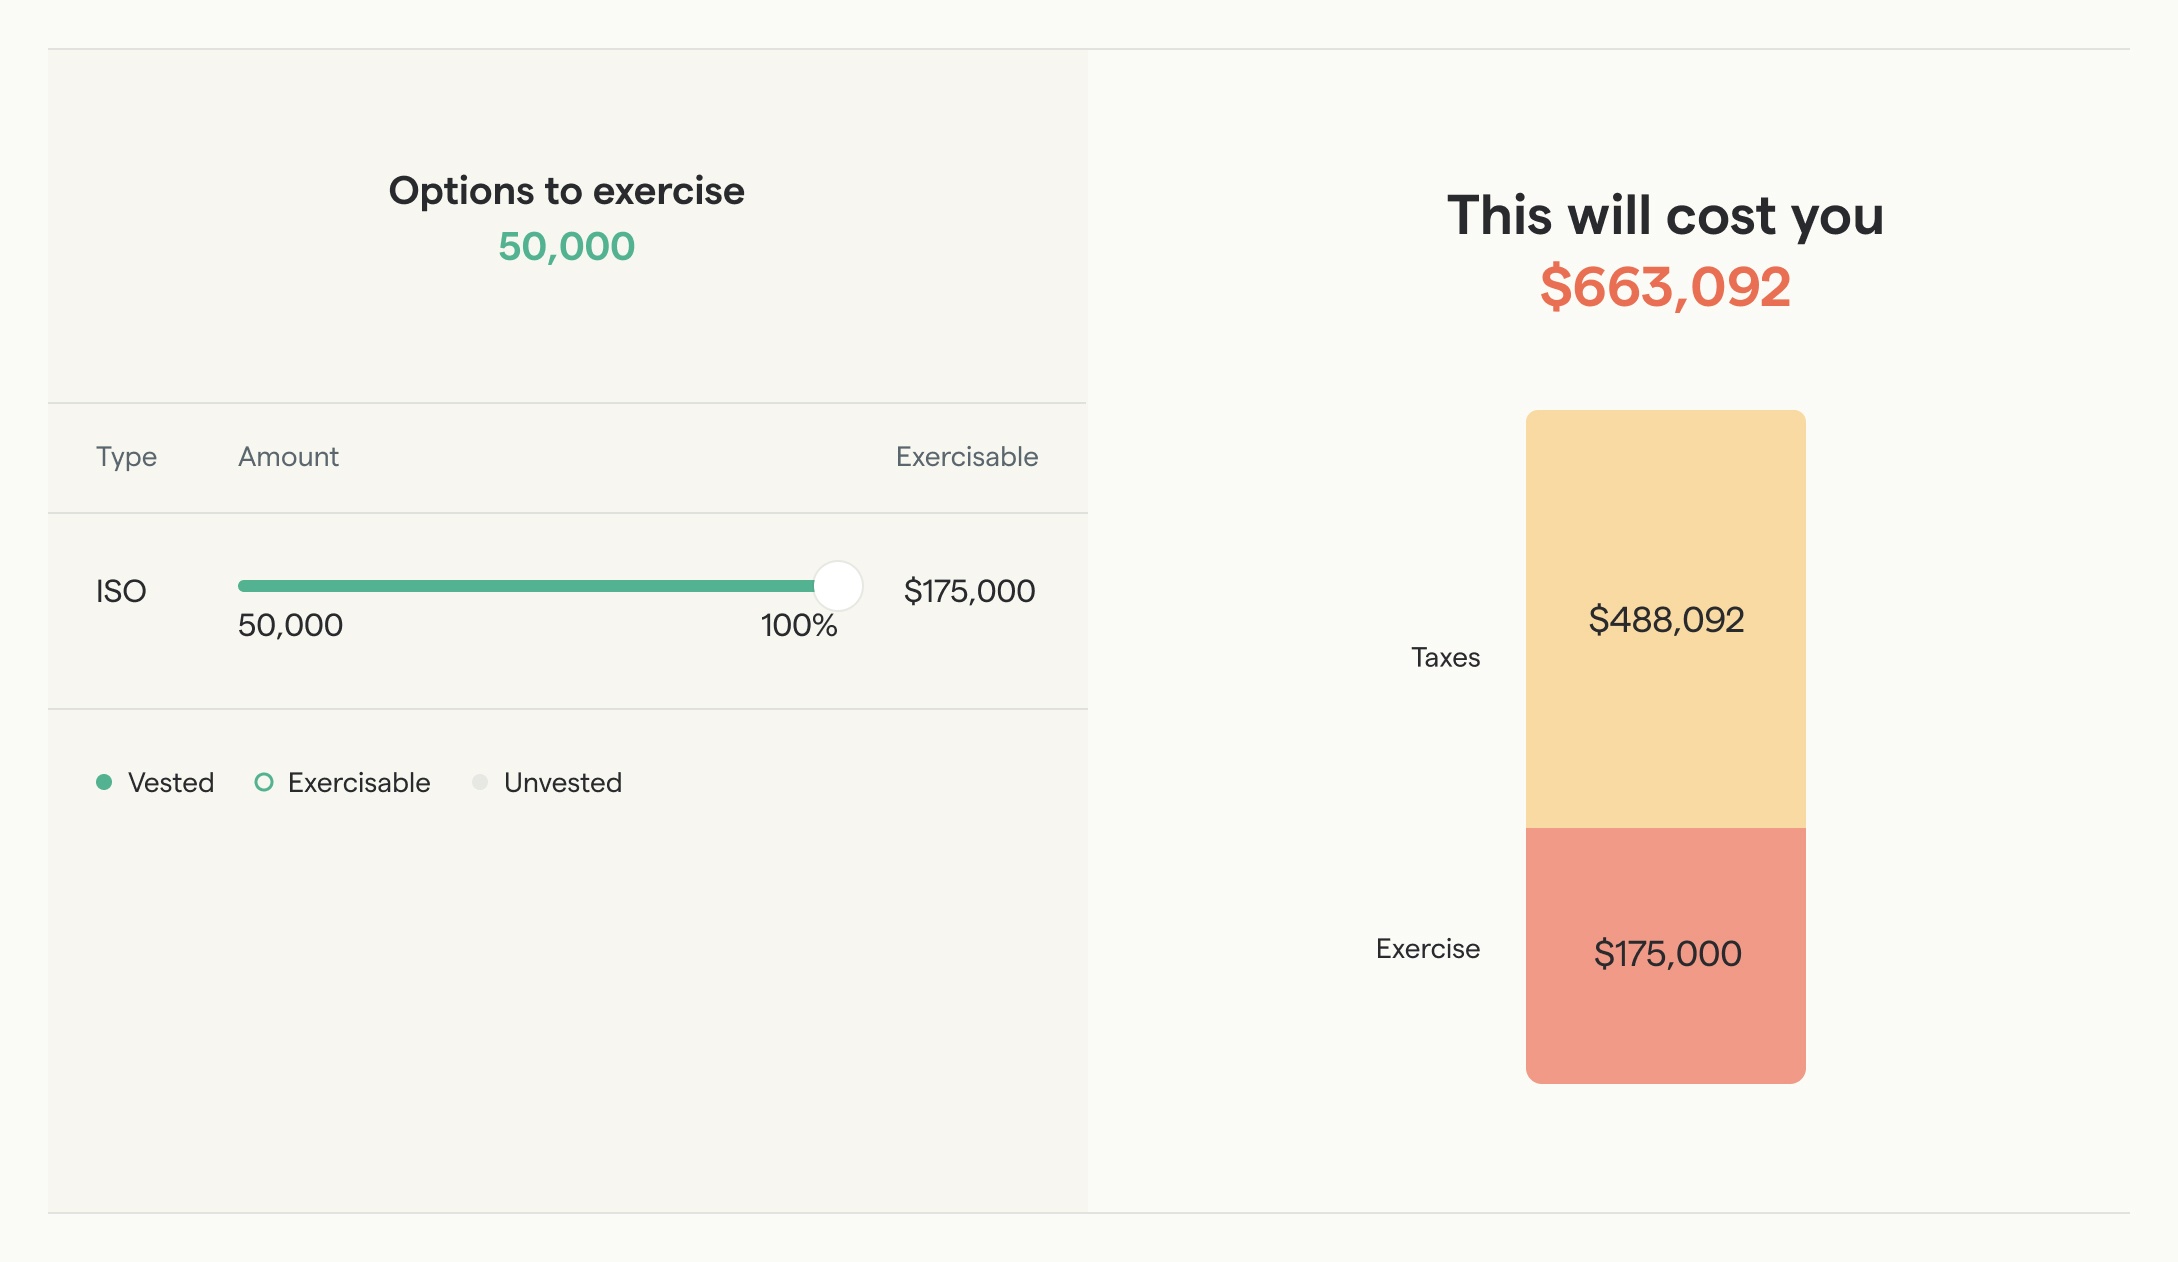Image resolution: width=2178 pixels, height=1262 pixels.
Task: Click the grey Unvested legend dot
Action: (480, 782)
